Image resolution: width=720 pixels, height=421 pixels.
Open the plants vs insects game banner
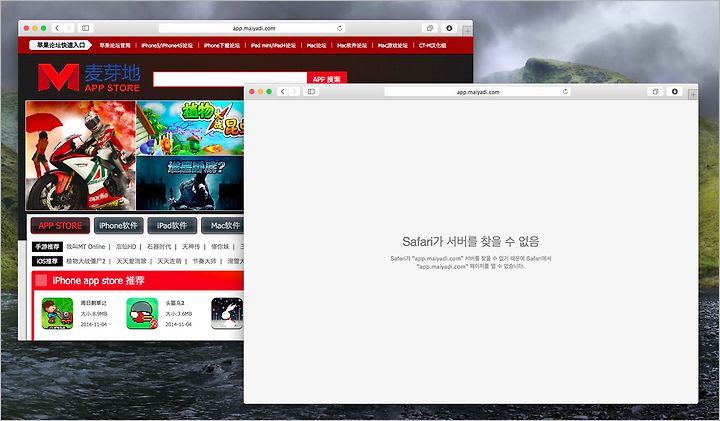(x=190, y=128)
